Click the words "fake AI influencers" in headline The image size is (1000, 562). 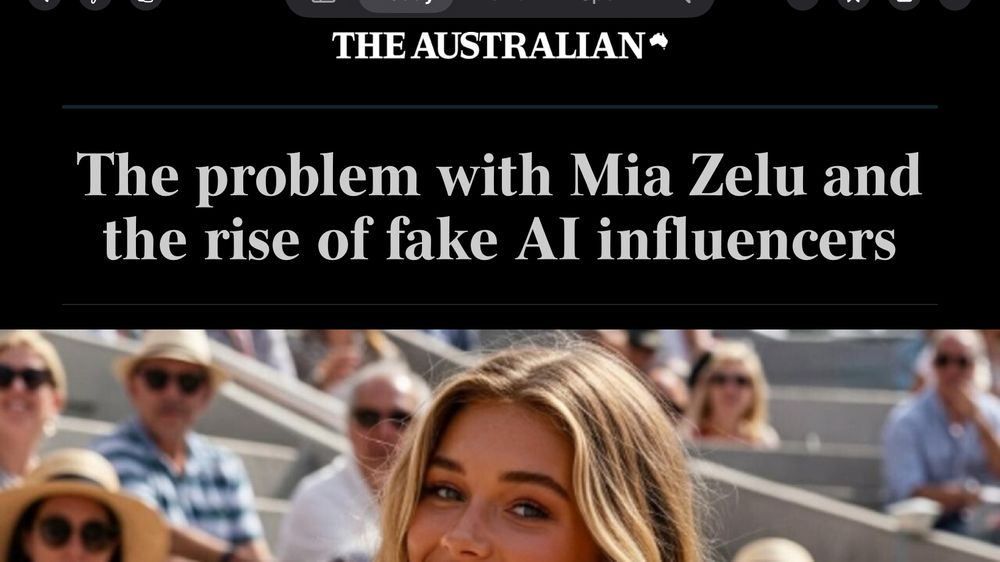[641, 239]
